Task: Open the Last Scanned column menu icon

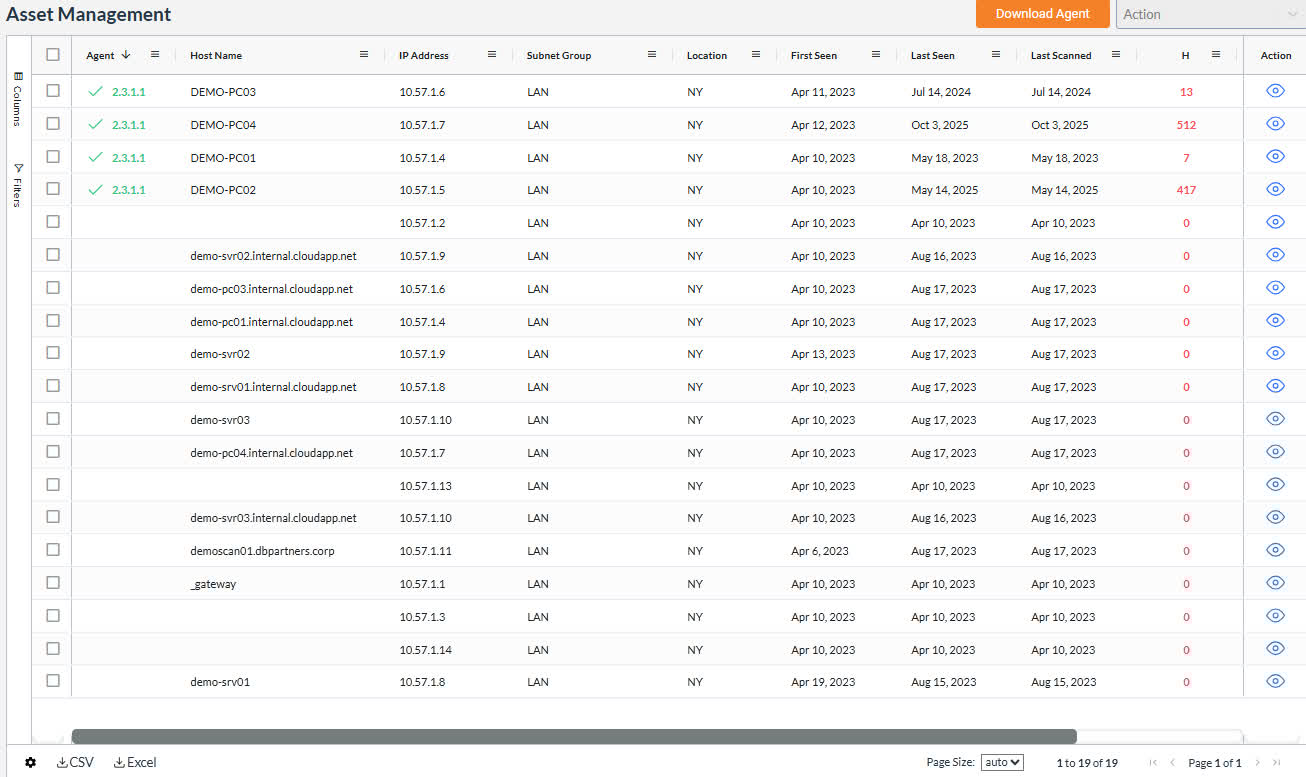Action: (x=1116, y=55)
